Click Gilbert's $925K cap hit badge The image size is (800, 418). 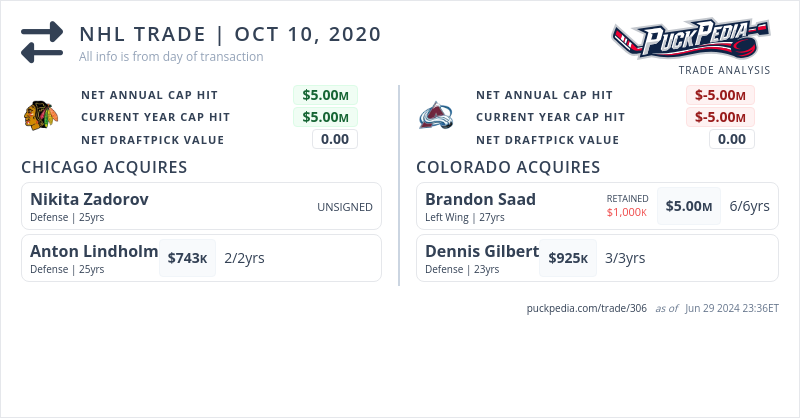coord(568,258)
